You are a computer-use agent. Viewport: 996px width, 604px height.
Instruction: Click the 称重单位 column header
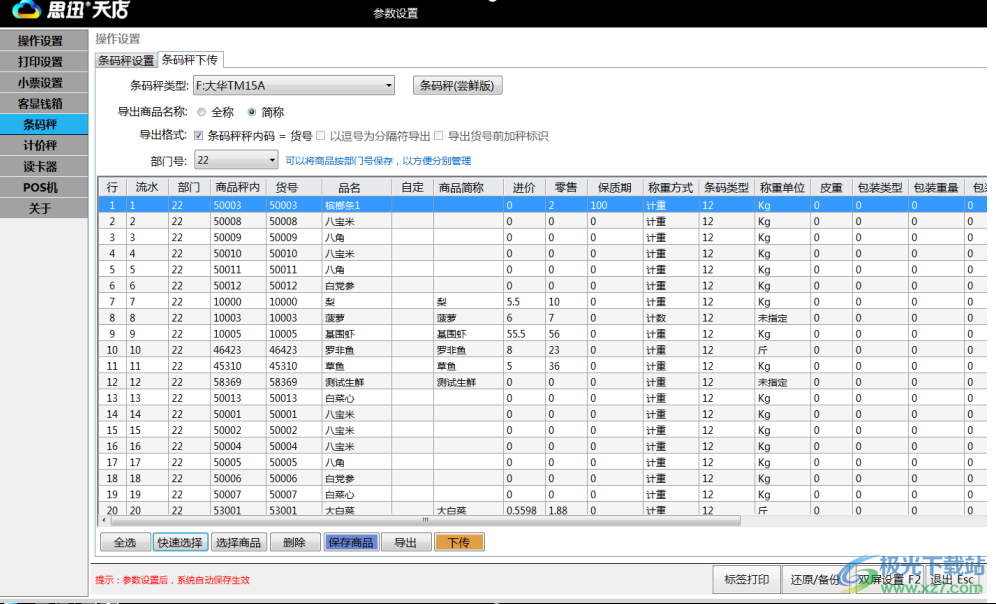[x=782, y=187]
